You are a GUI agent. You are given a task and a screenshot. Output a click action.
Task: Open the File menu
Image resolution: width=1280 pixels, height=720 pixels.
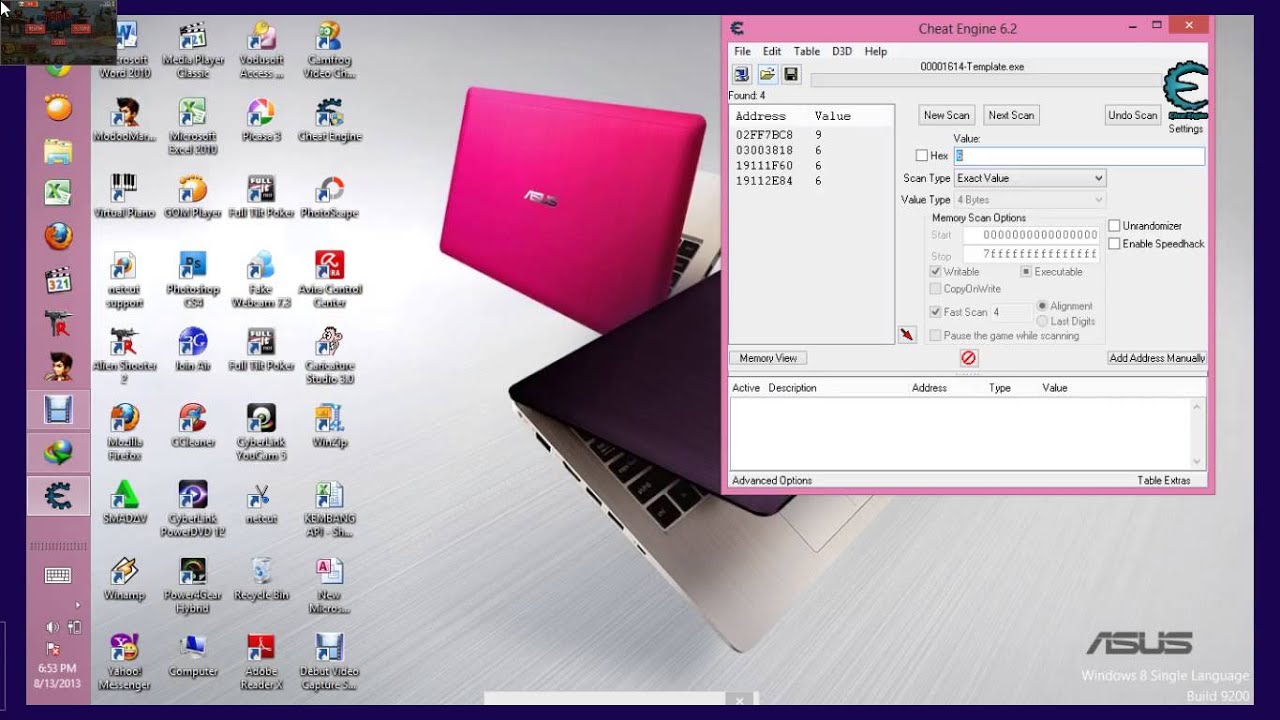pos(742,51)
